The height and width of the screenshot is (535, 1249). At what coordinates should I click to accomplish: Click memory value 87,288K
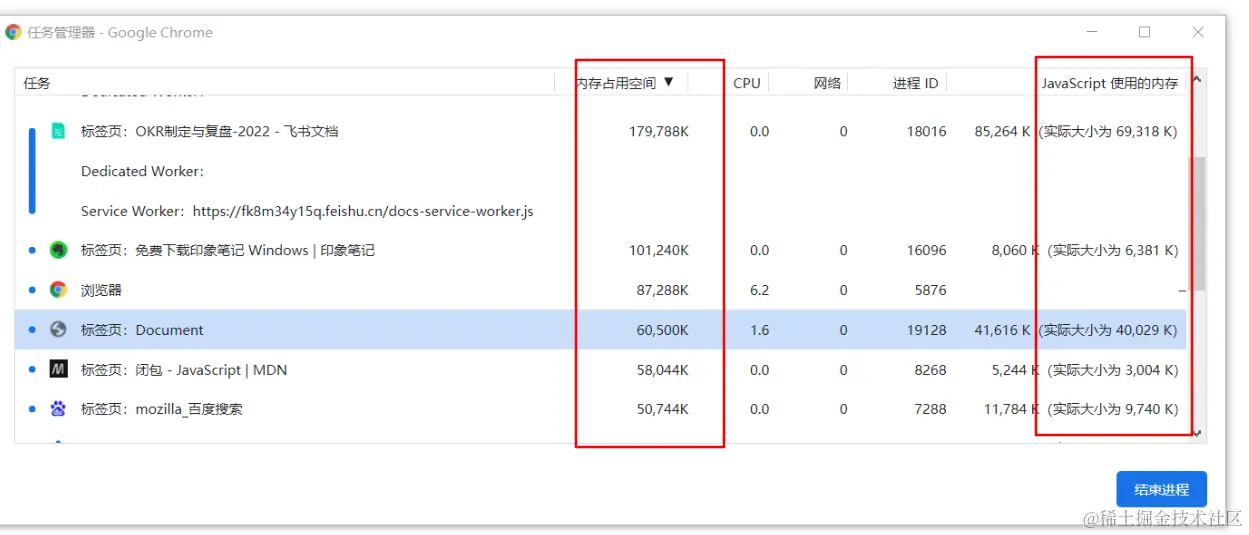click(x=662, y=290)
